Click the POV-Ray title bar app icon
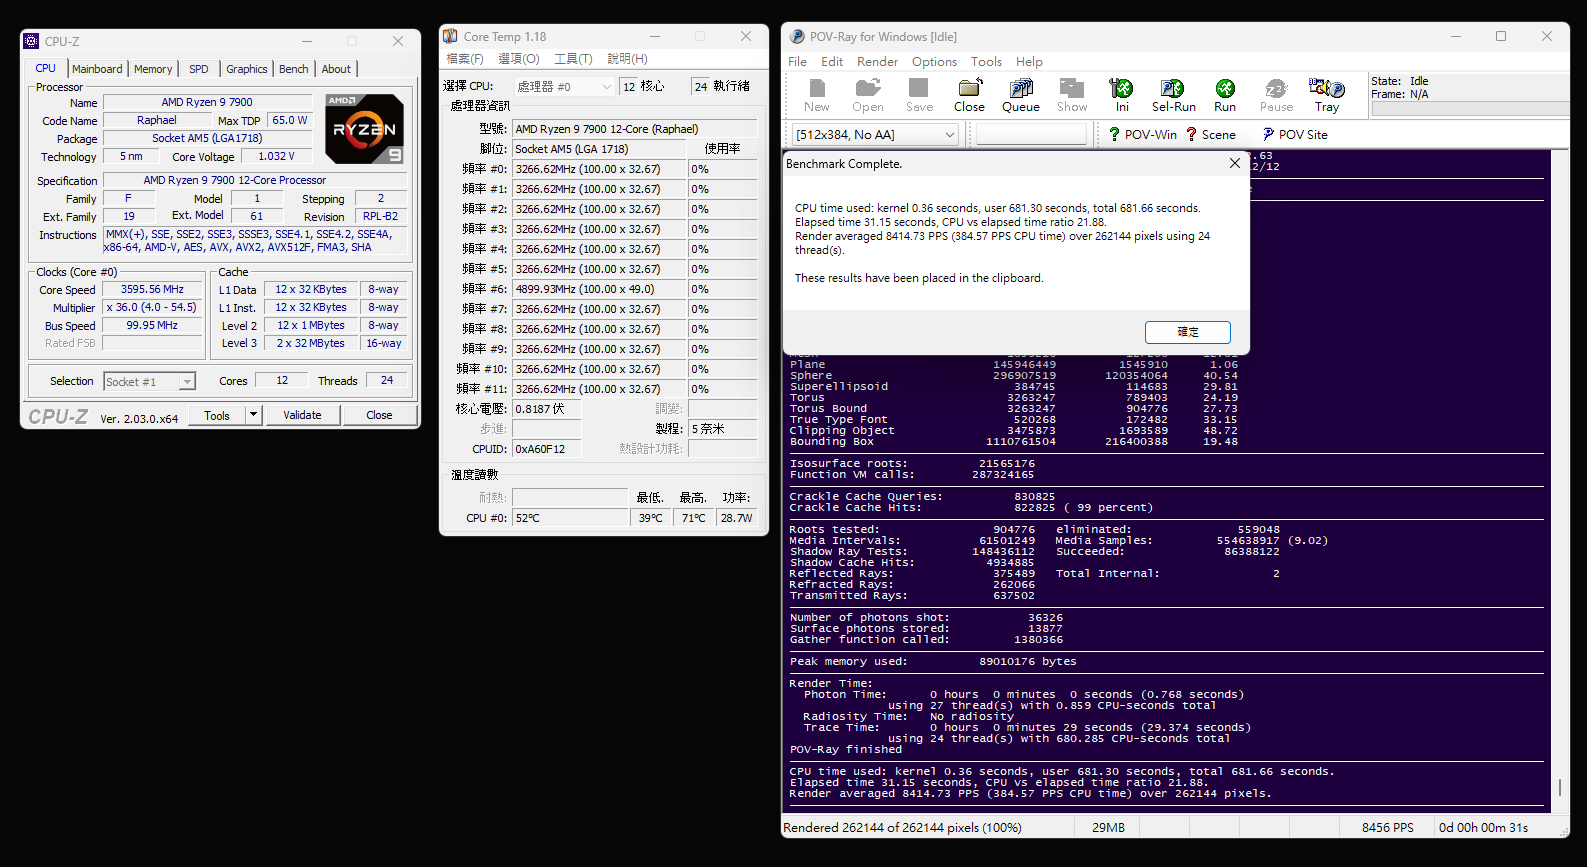The image size is (1587, 867). pyautogui.click(x=797, y=37)
